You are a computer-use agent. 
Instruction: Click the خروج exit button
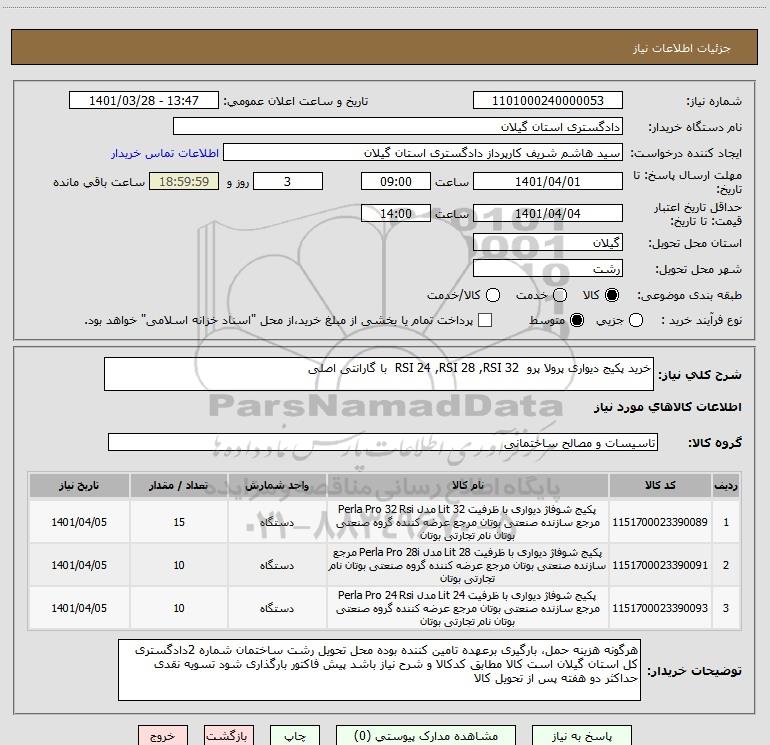163,736
